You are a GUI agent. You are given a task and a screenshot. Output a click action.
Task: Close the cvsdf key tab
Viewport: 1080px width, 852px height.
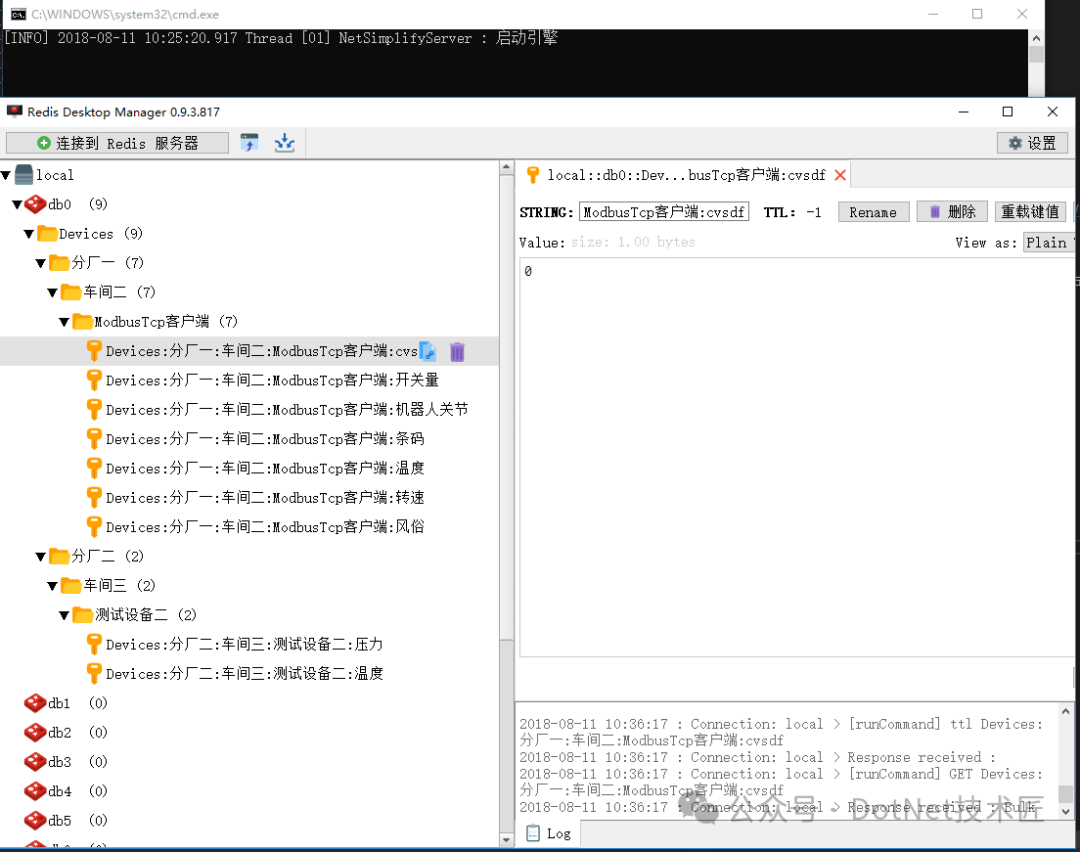(x=840, y=175)
